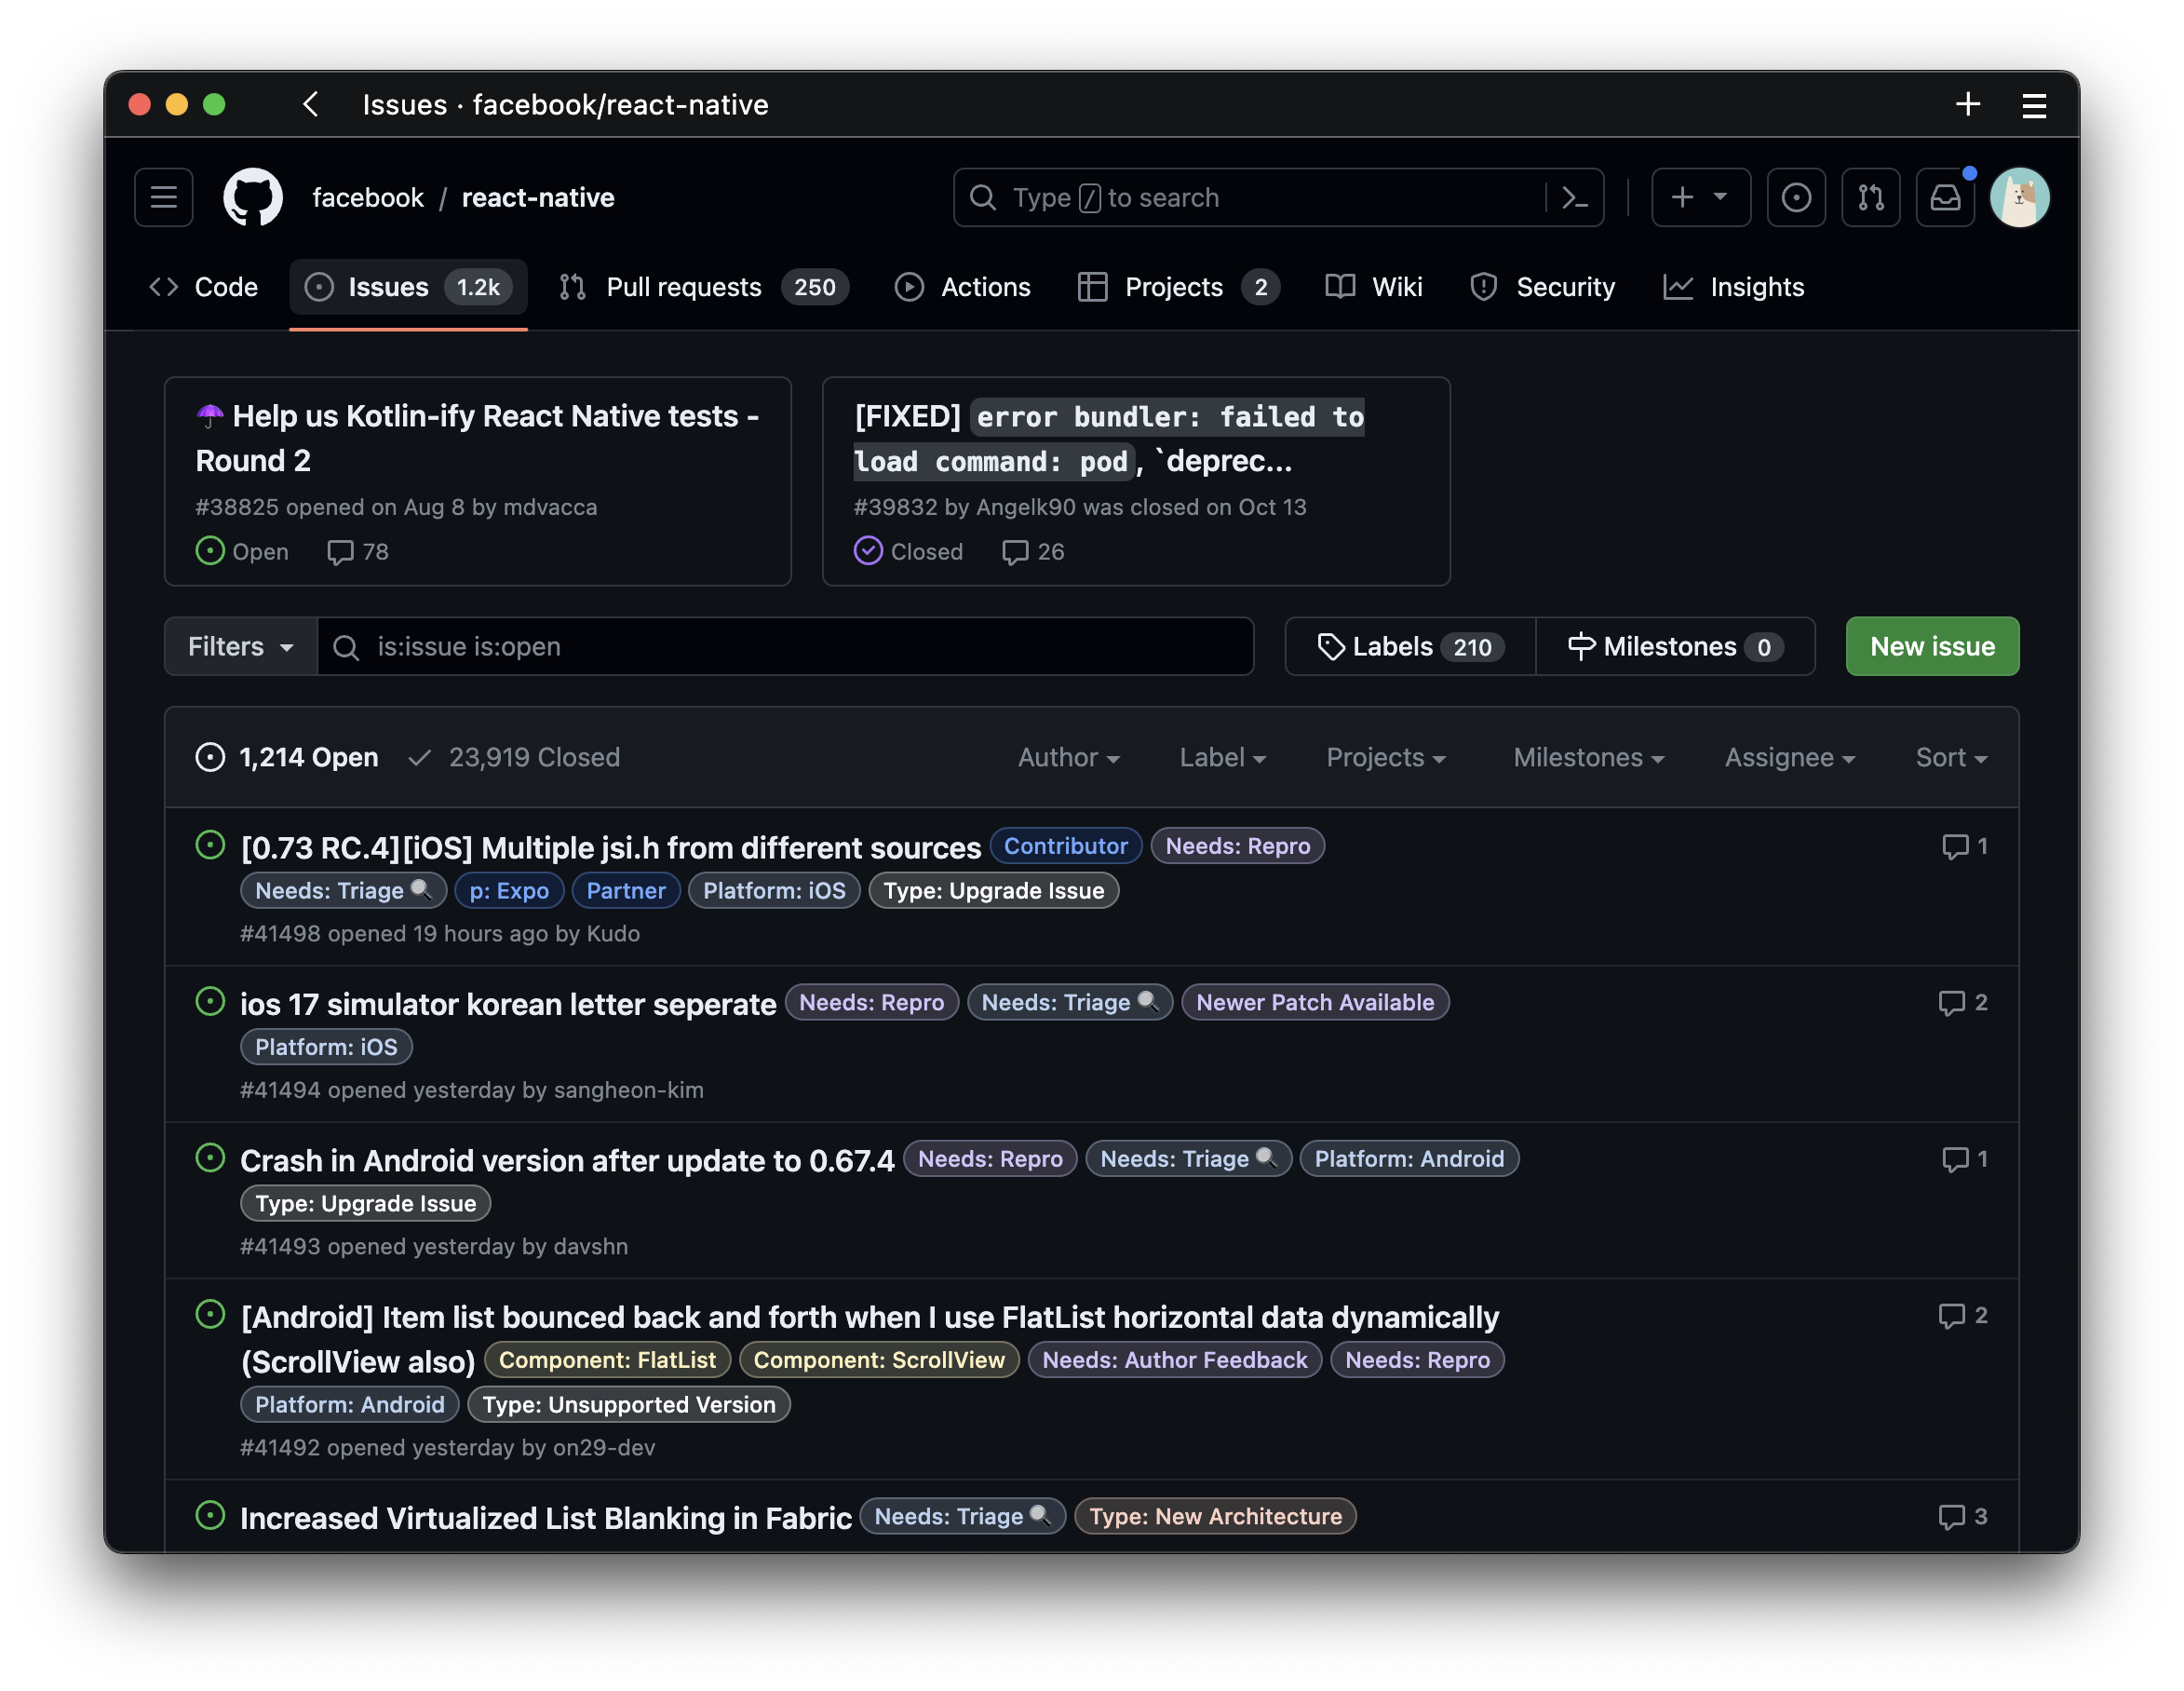Image resolution: width=2184 pixels, height=1691 pixels.
Task: Open comments on the jsi.h issue
Action: tap(1964, 846)
